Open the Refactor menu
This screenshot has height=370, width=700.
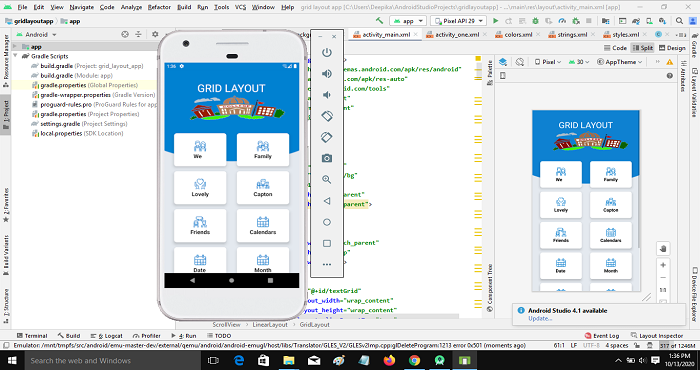click(x=159, y=7)
